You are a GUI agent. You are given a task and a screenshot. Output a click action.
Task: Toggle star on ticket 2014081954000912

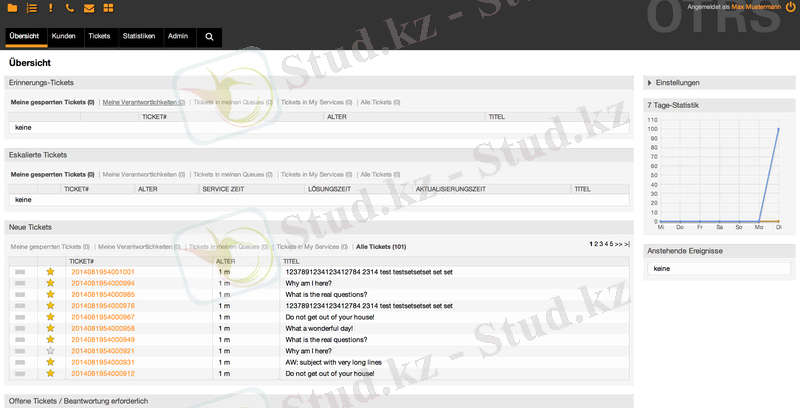point(51,373)
